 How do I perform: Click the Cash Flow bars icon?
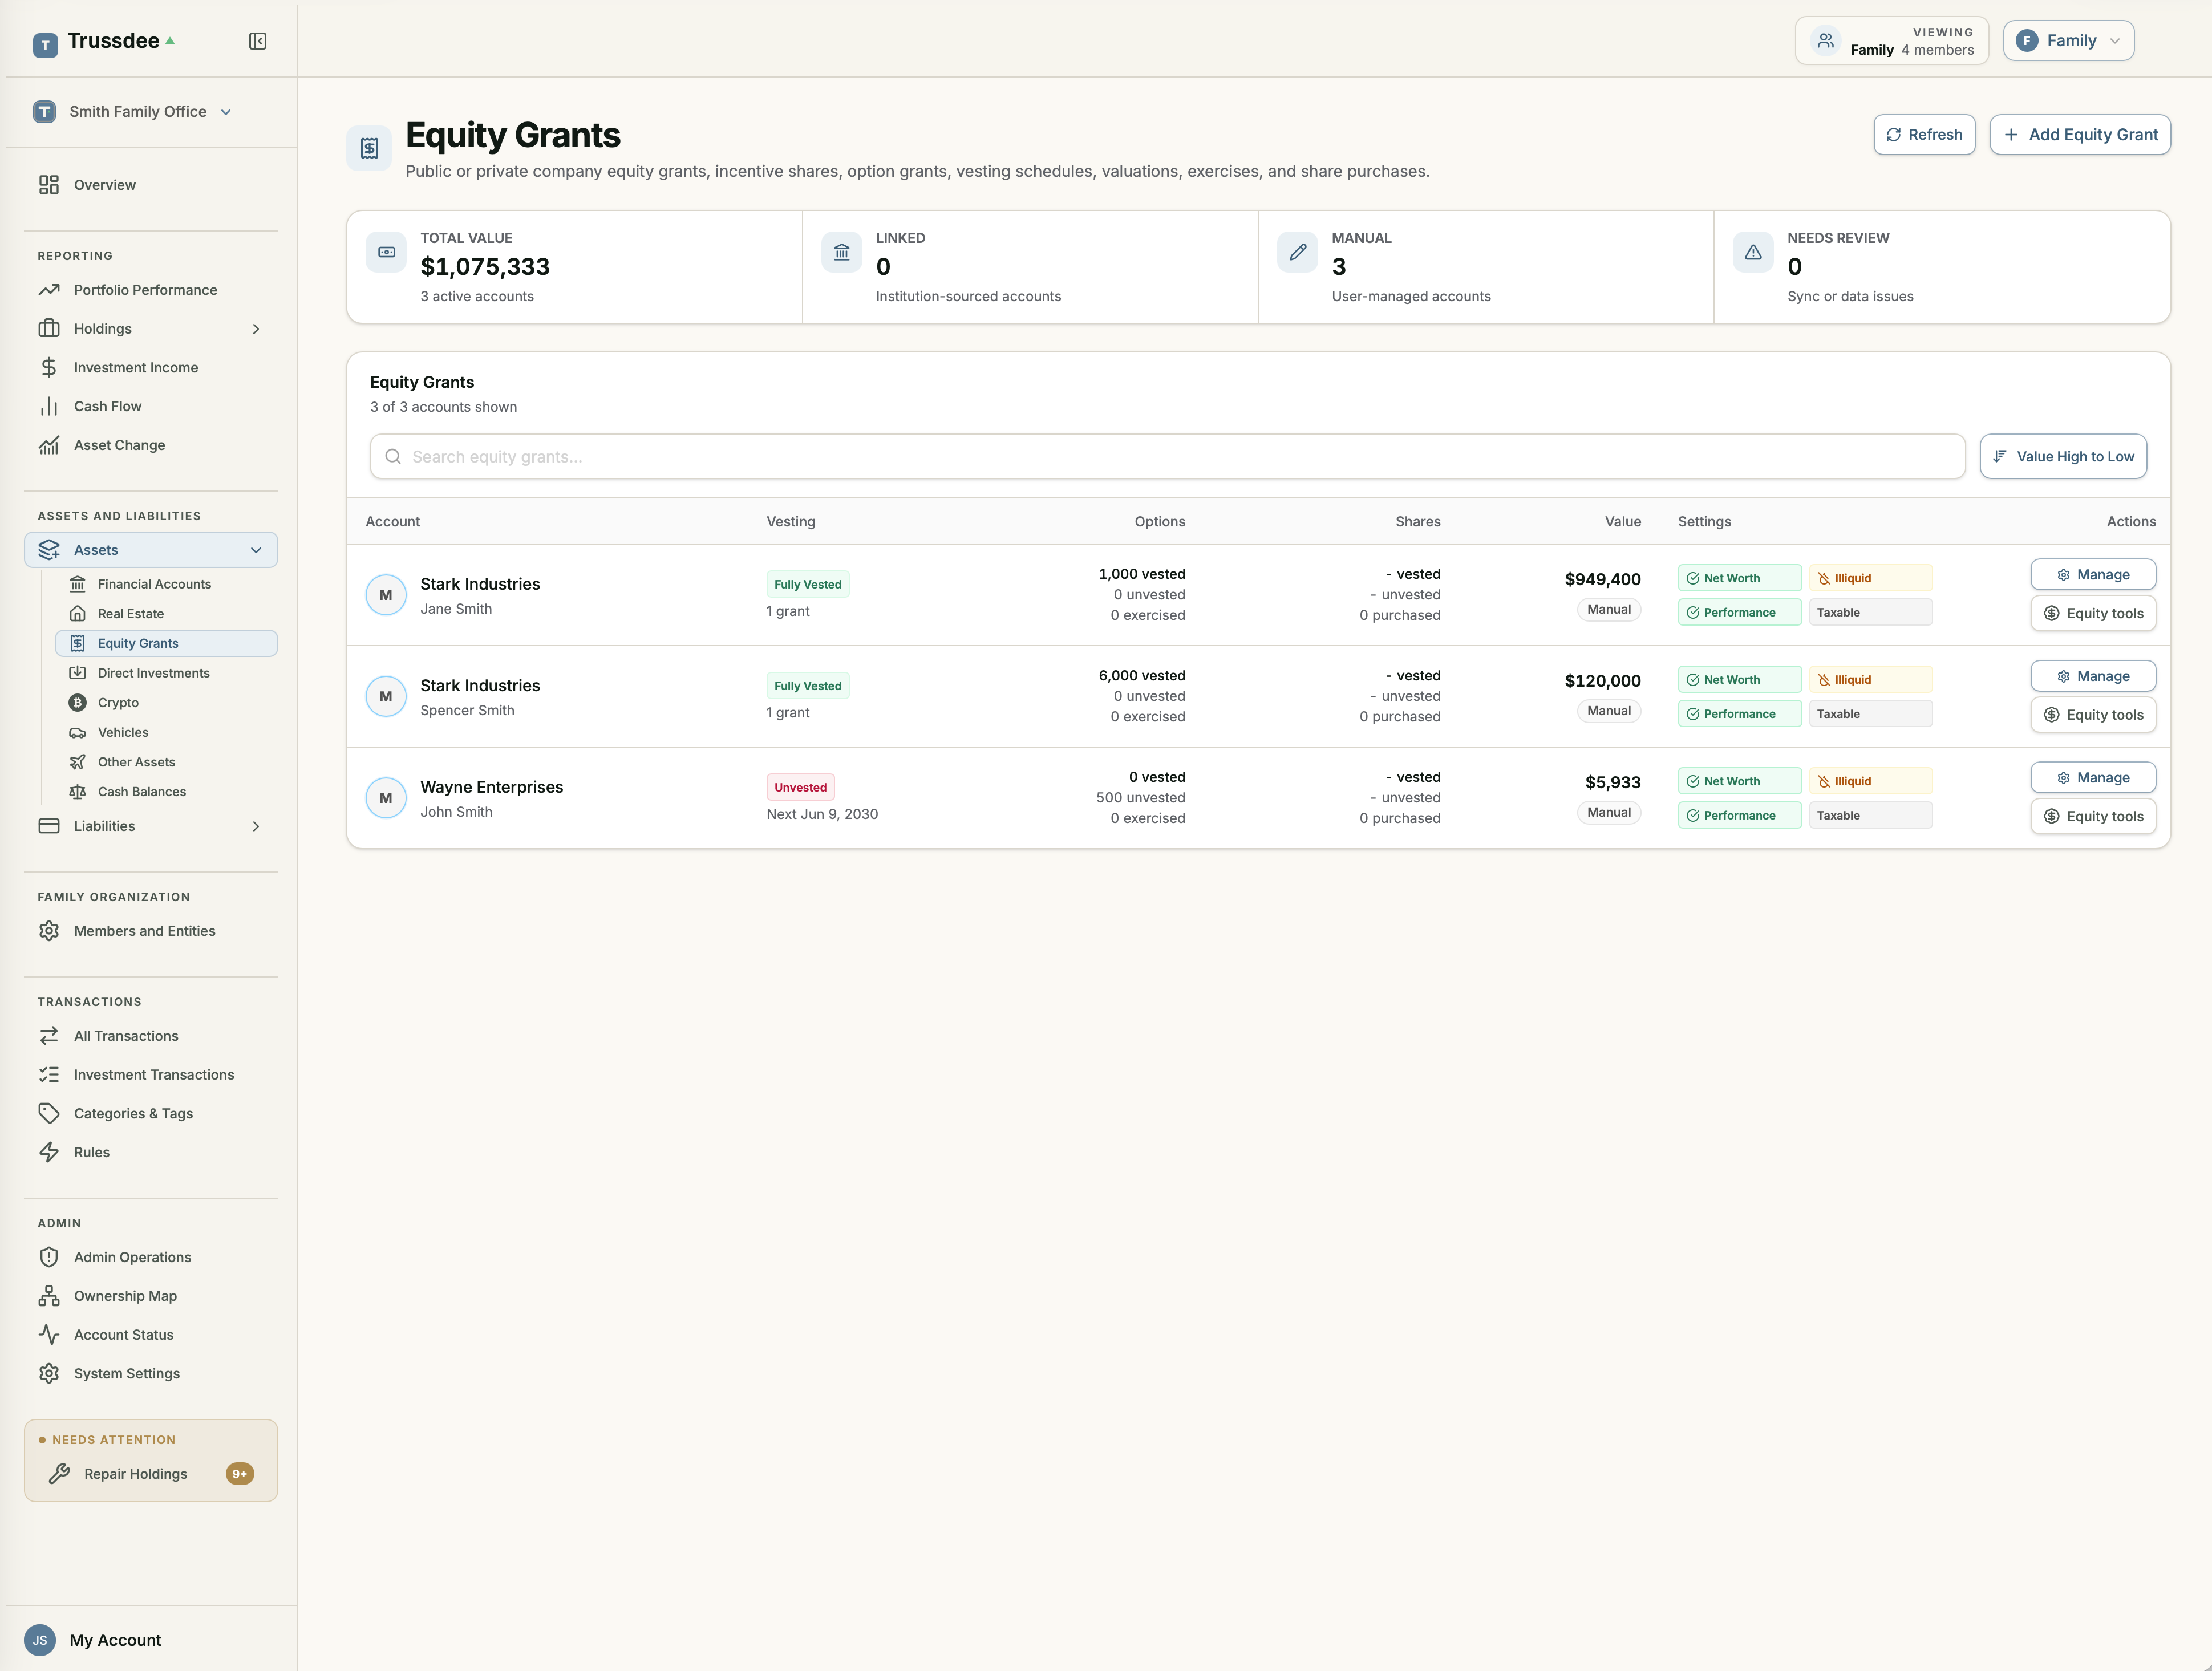49,406
